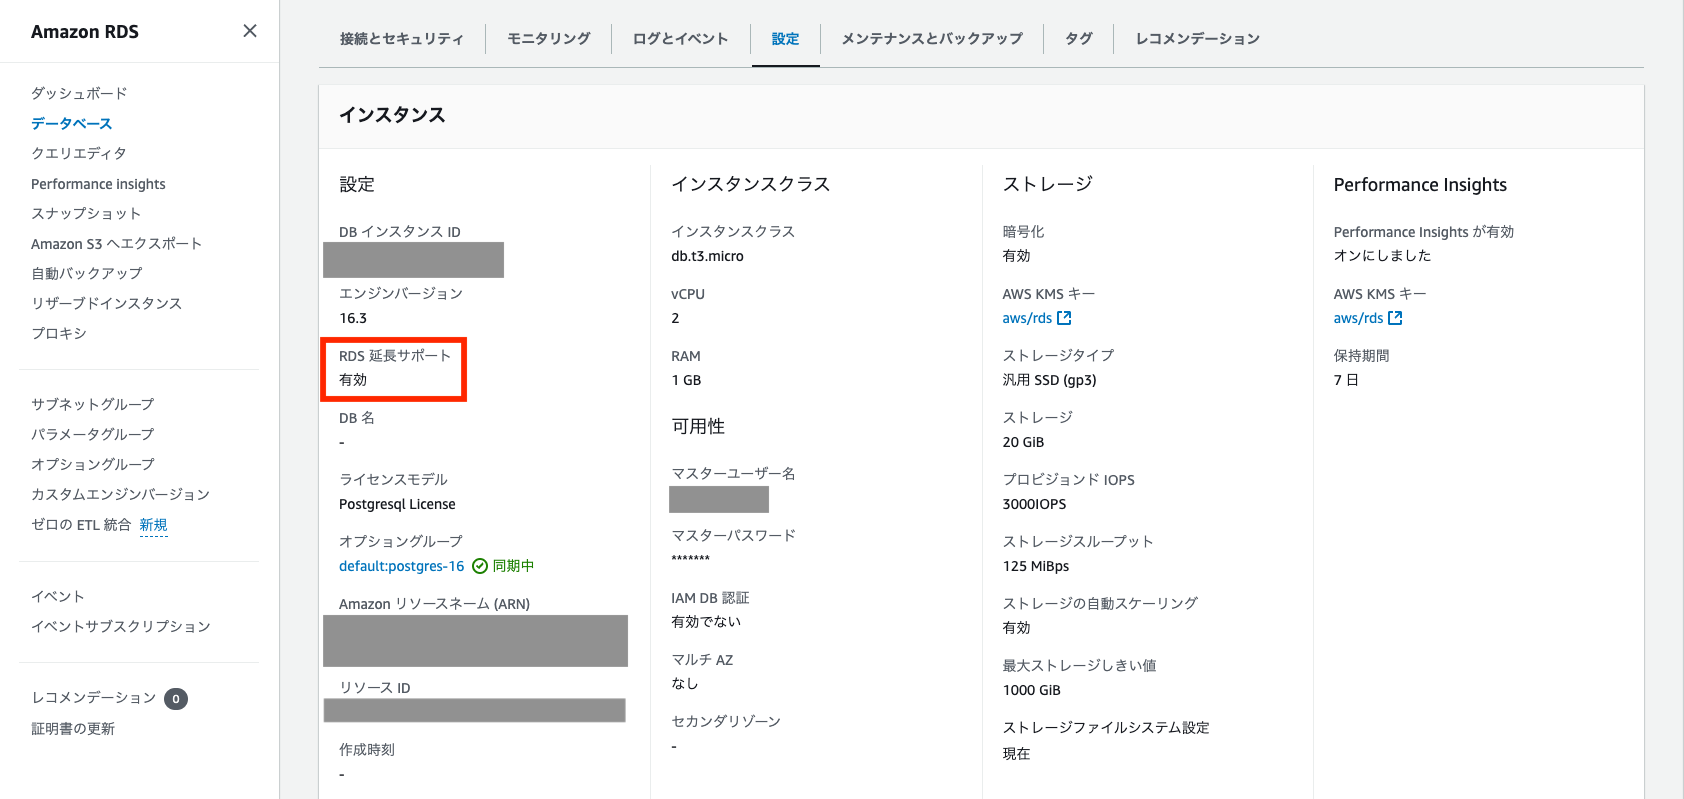1684x799 pixels.
Task: Click the インスタンス section heading
Action: pos(392,115)
